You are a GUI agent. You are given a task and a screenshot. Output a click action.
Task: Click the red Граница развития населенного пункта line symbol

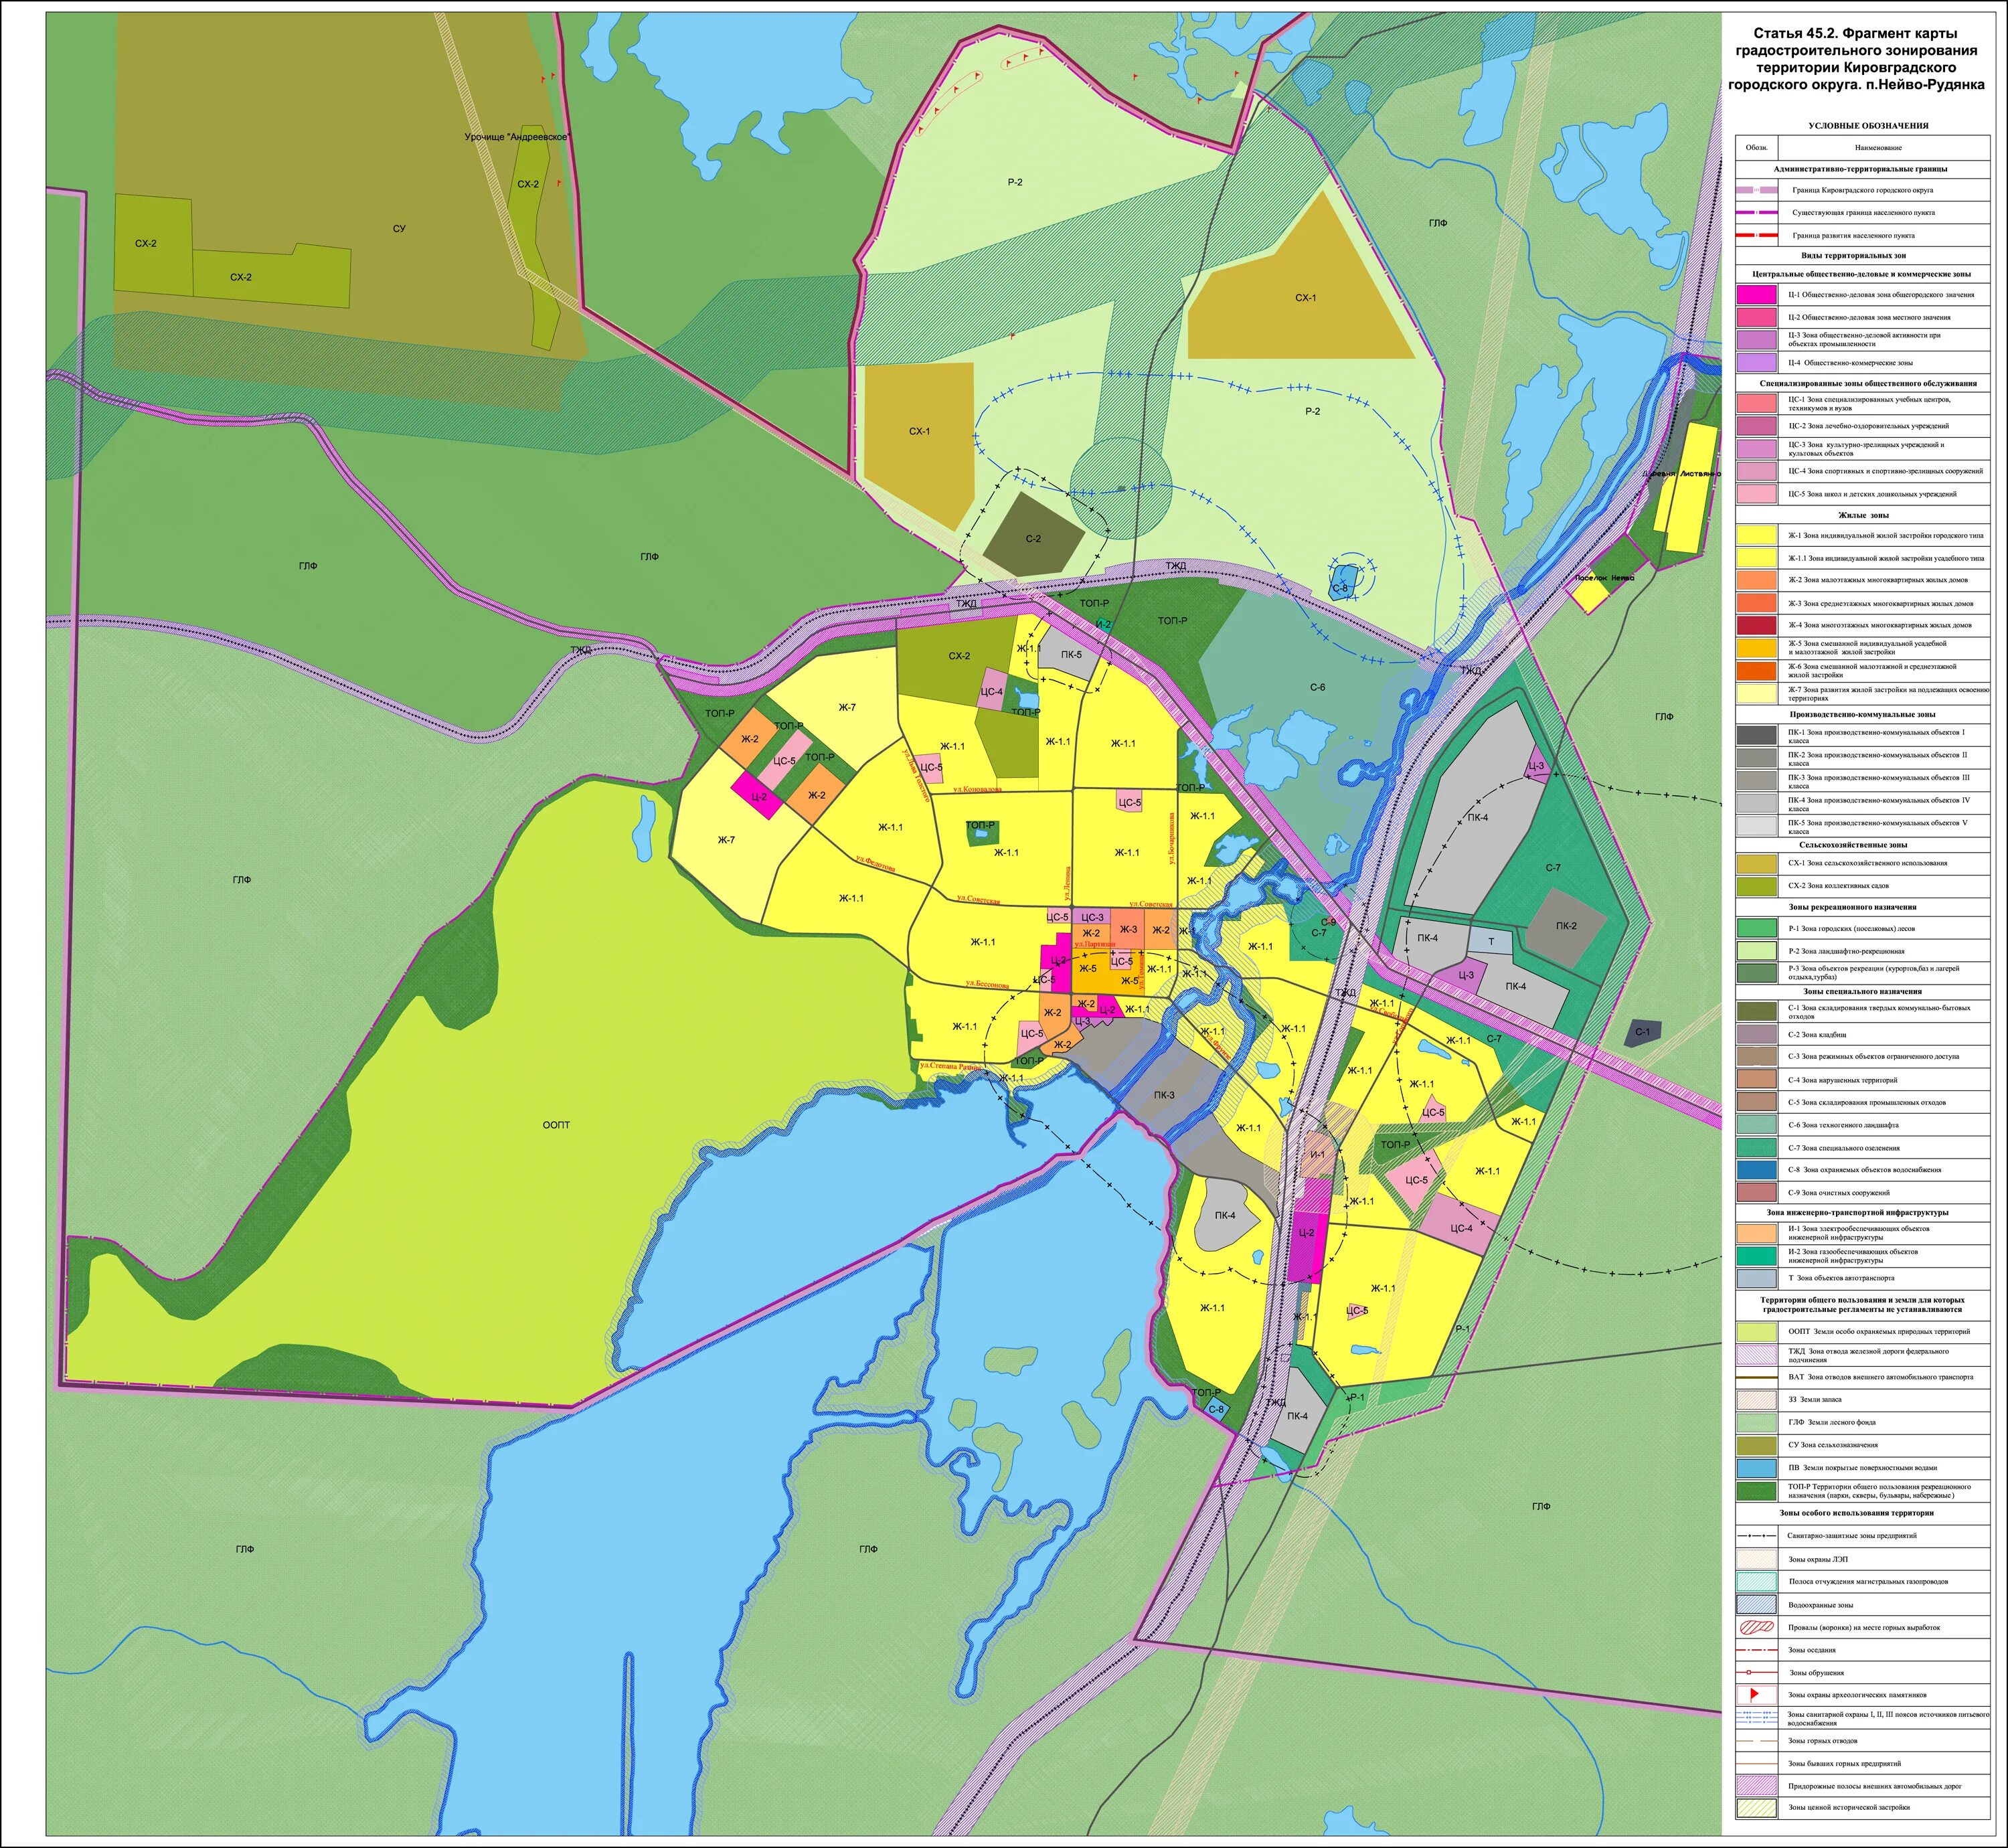(x=1757, y=236)
